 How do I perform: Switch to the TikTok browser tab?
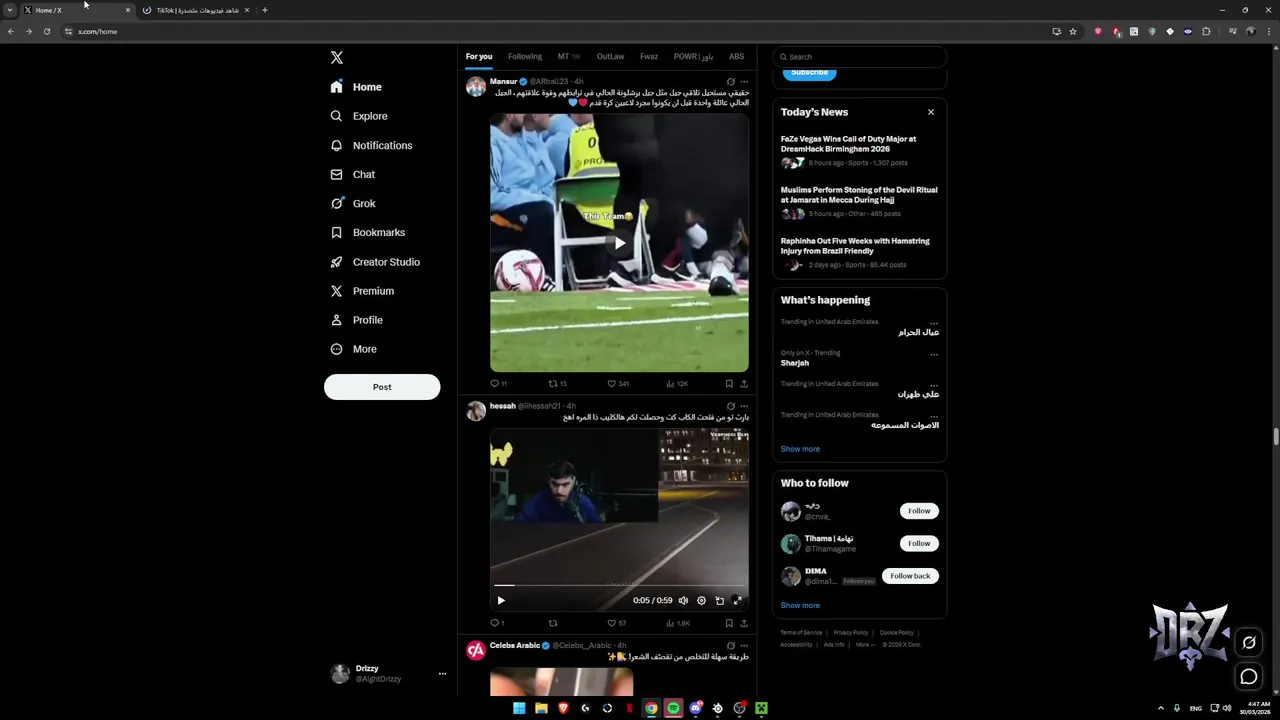pos(196,10)
